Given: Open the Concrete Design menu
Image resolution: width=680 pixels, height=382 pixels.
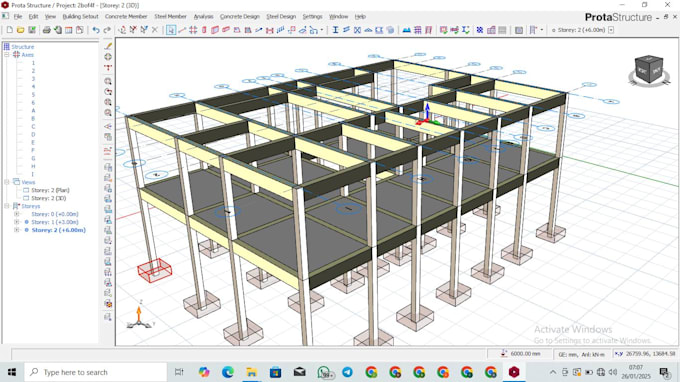Looking at the screenshot, I should tap(239, 16).
